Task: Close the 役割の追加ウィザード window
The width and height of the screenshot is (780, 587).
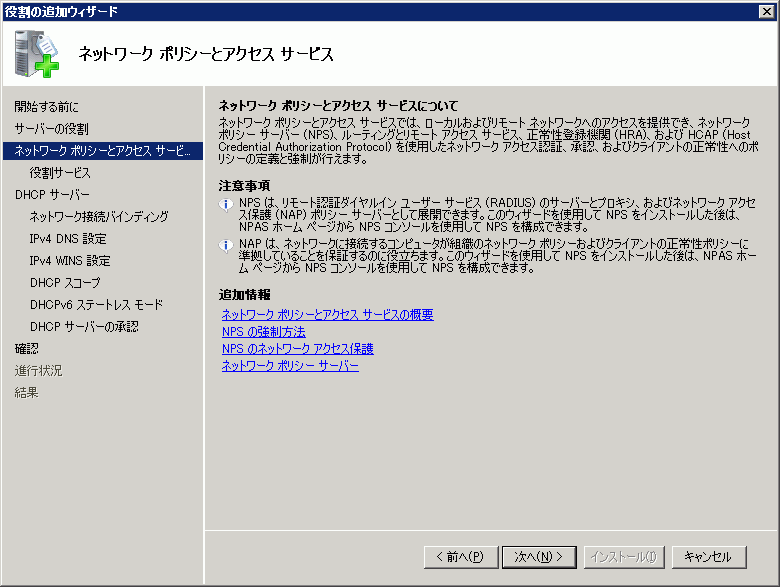Action: pos(767,11)
